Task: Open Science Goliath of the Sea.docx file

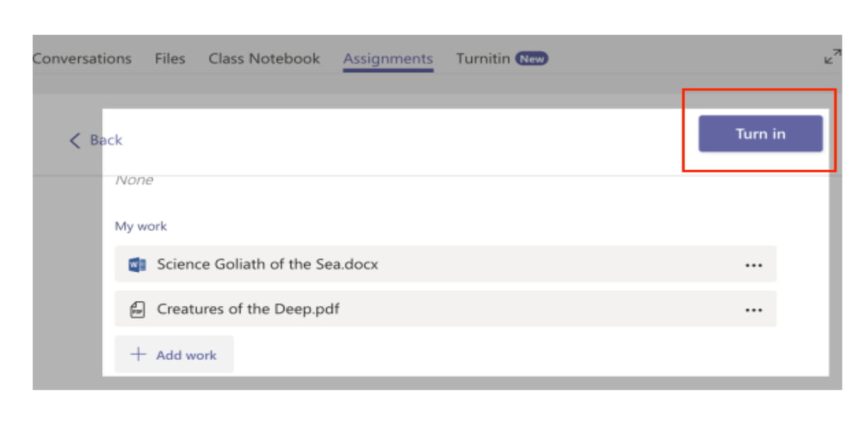Action: pyautogui.click(x=267, y=265)
